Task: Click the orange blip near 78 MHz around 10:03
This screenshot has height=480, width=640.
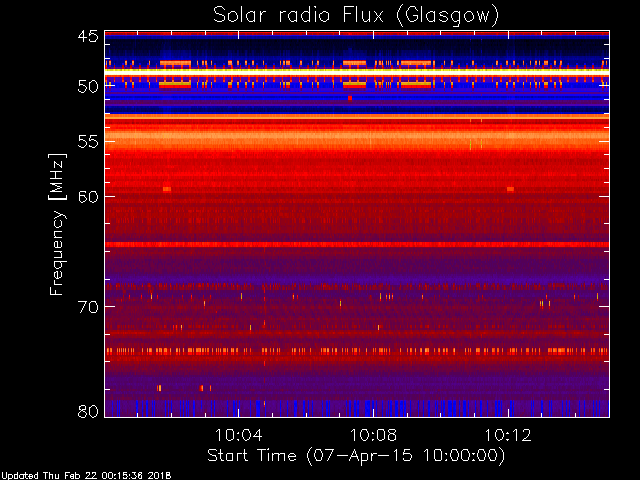Action: [x=202, y=388]
